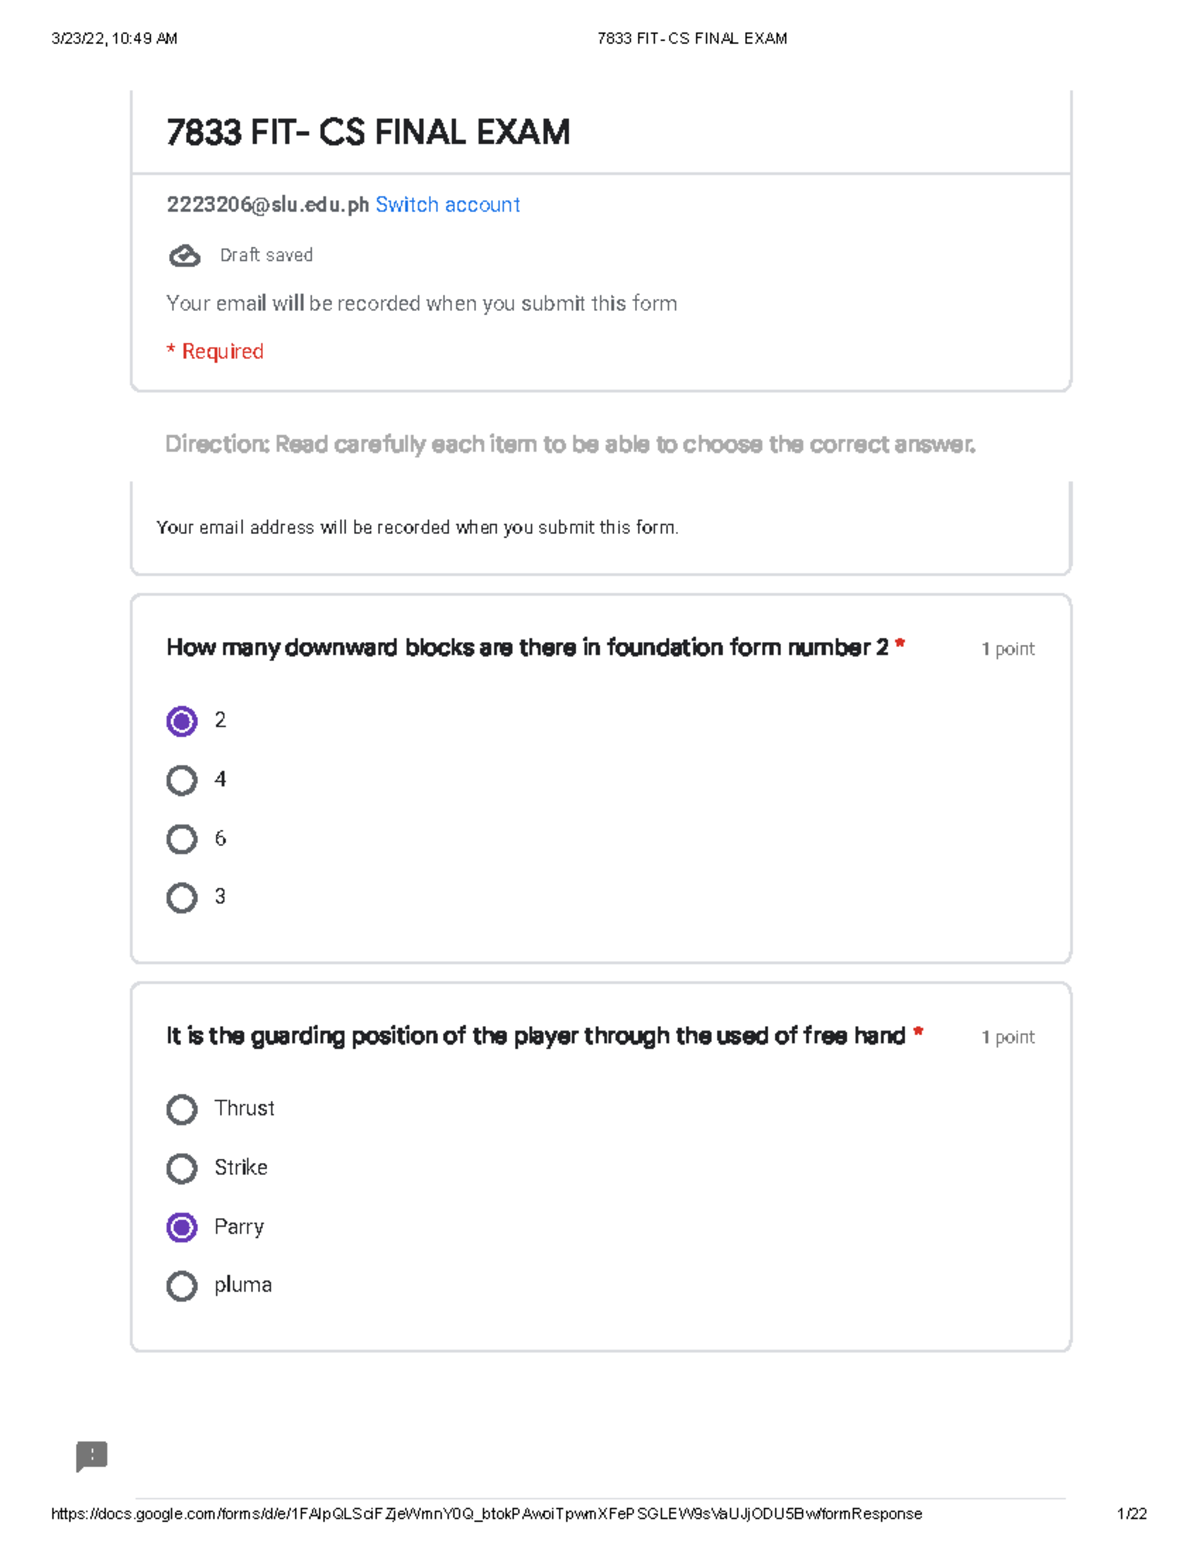Click the email address 2223206@slu.edu.ph
Viewport: 1200px width, 1553px height.
coord(267,205)
